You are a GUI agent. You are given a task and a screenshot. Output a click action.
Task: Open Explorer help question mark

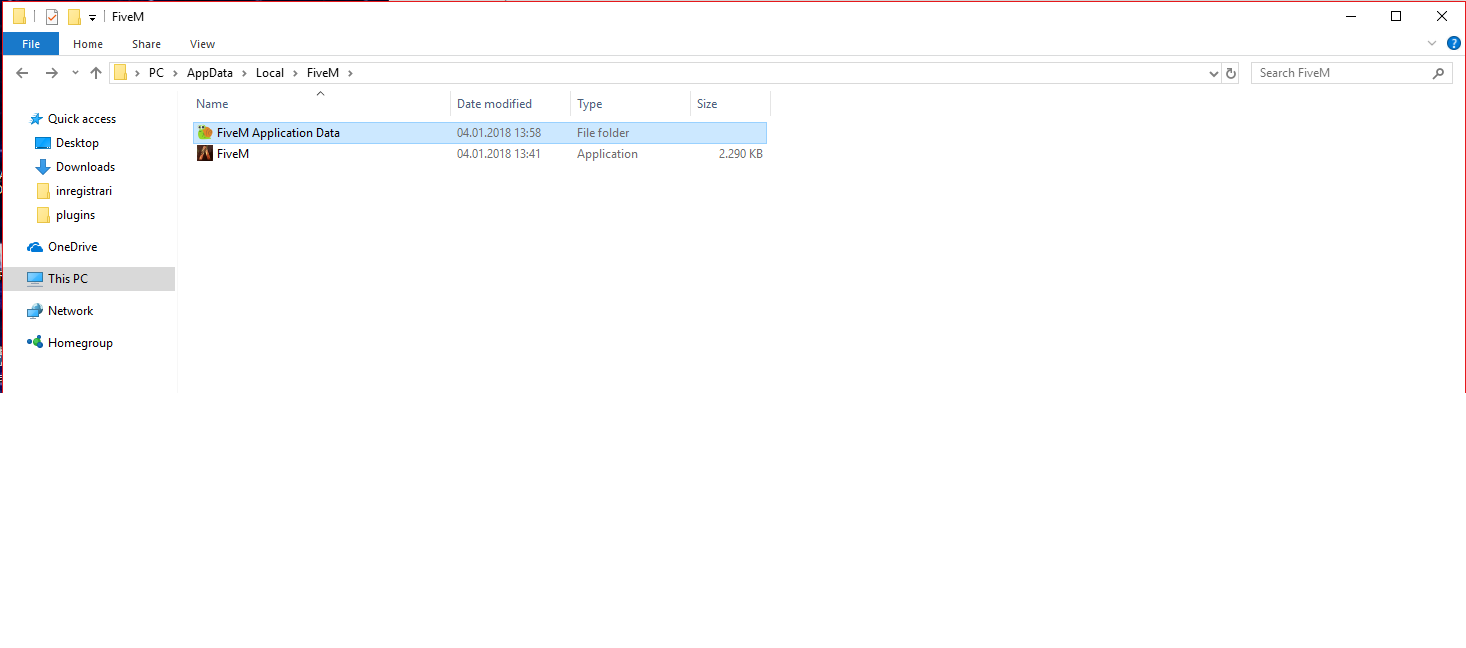click(x=1454, y=44)
